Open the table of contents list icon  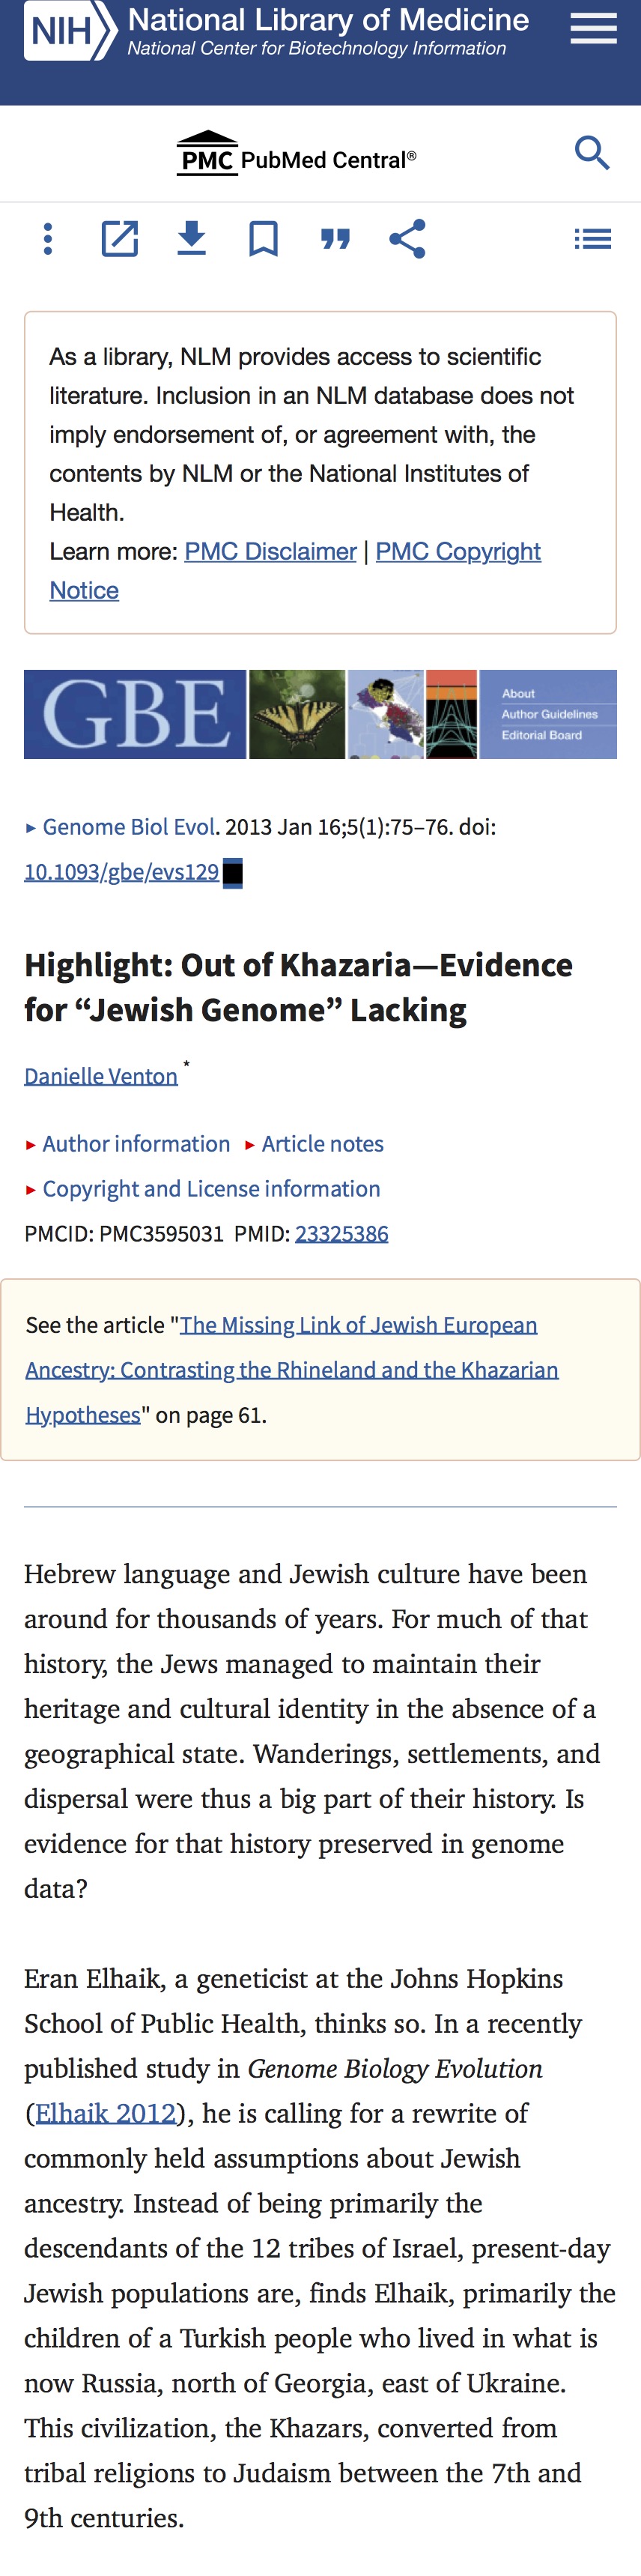click(x=592, y=239)
